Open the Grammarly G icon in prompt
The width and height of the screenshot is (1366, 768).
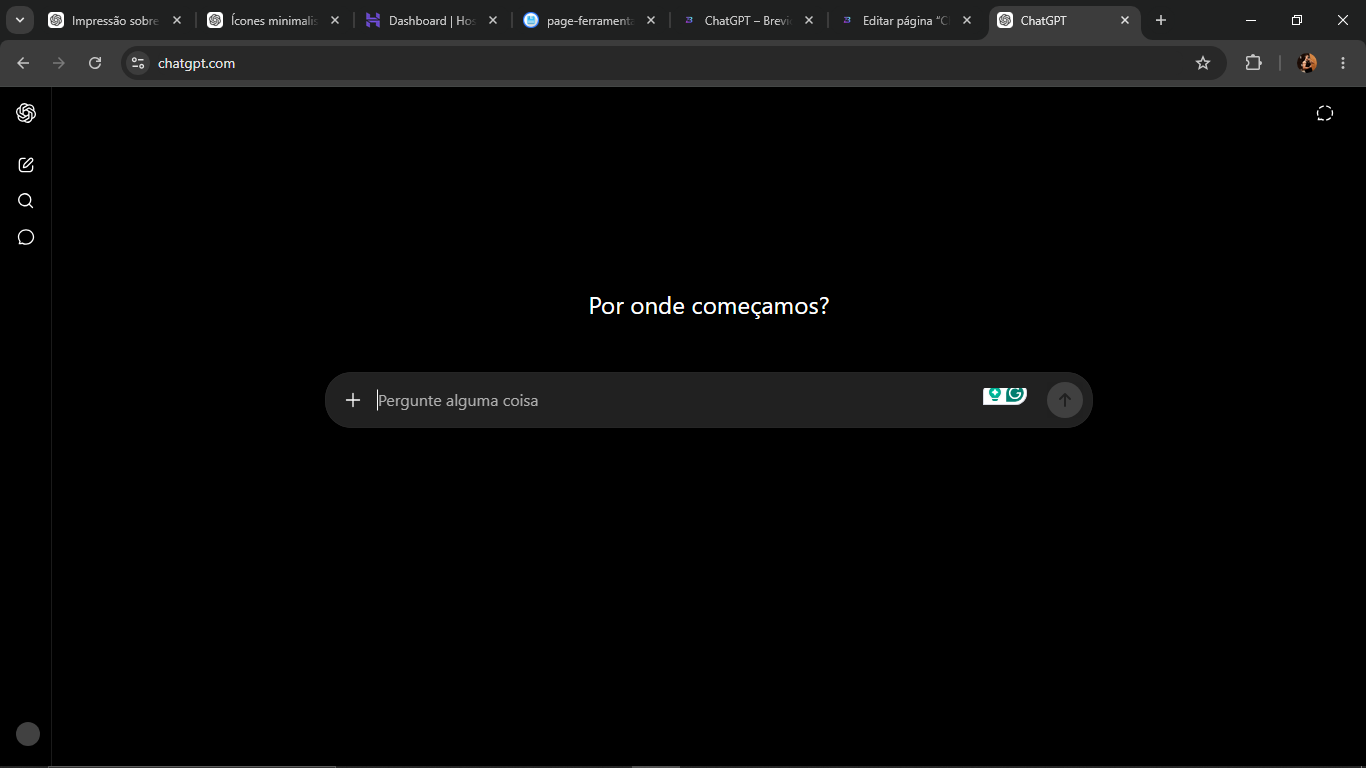[x=1016, y=395]
